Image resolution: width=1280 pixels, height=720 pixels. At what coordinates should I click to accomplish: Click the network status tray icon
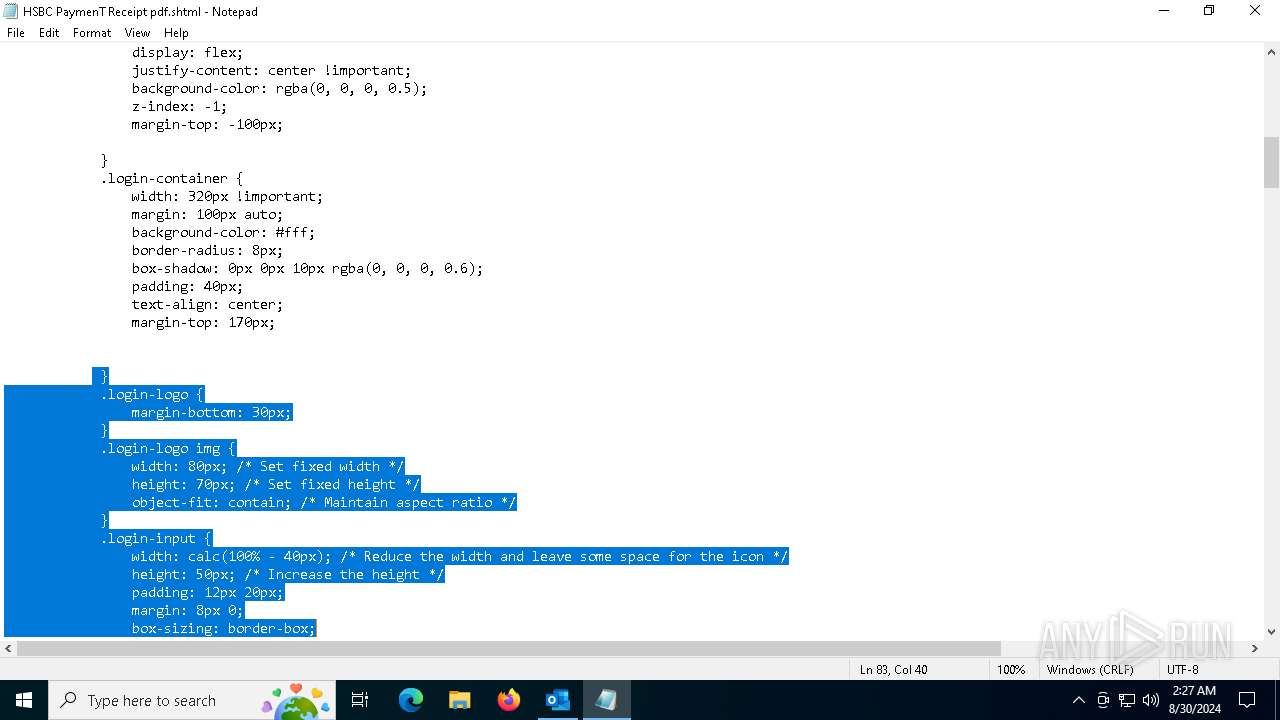pos(1127,700)
